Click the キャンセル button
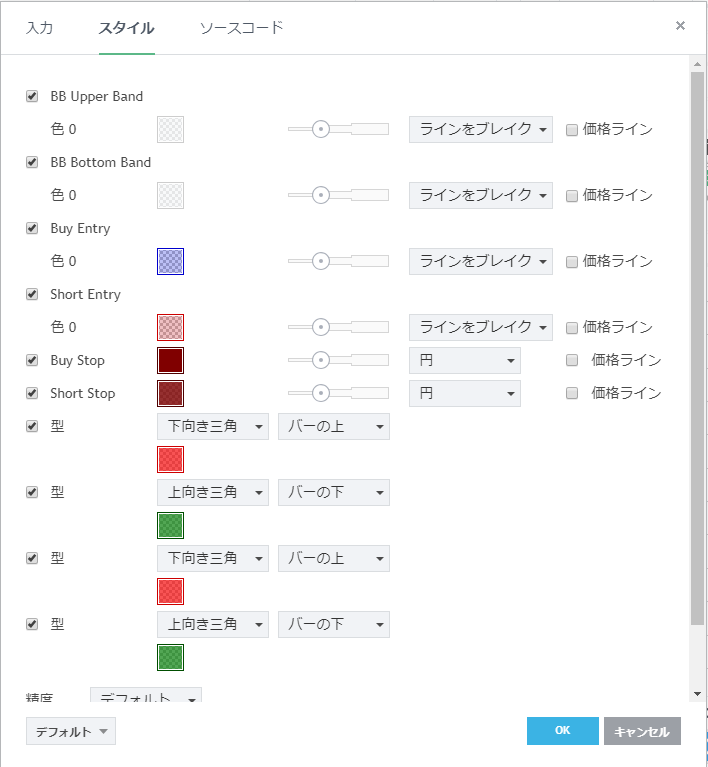 642,731
